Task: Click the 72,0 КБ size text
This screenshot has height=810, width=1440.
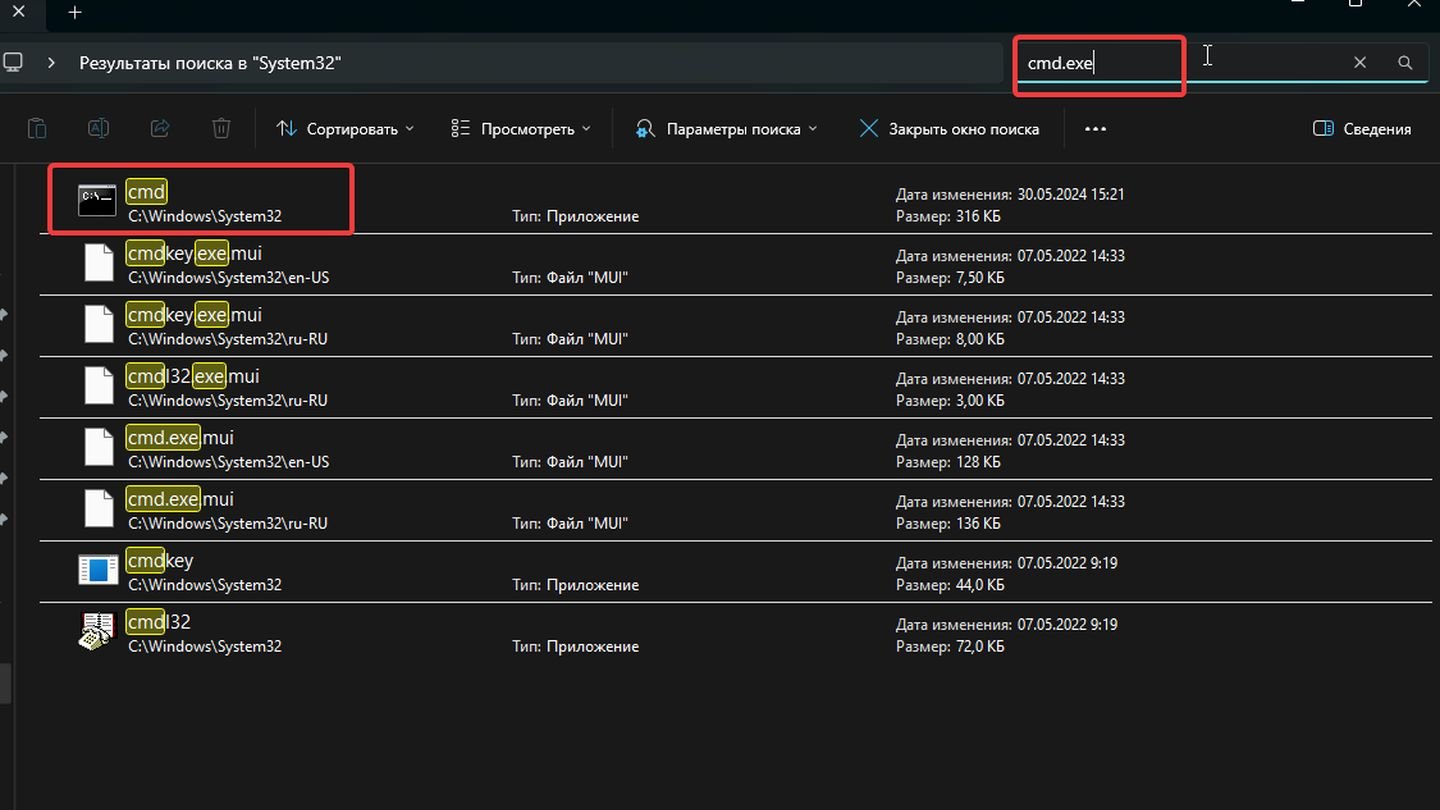Action: pyautogui.click(x=979, y=646)
